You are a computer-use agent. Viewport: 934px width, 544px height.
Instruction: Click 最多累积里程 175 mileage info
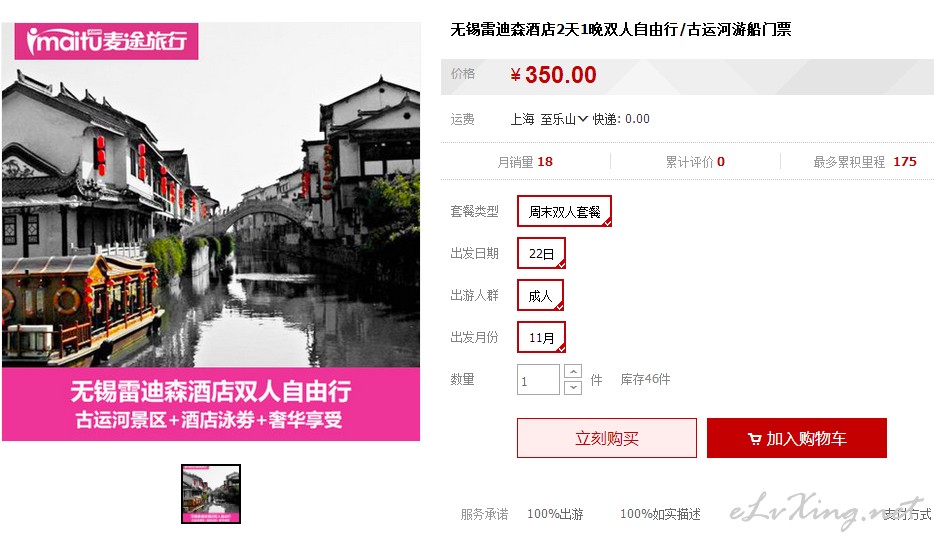(x=865, y=161)
